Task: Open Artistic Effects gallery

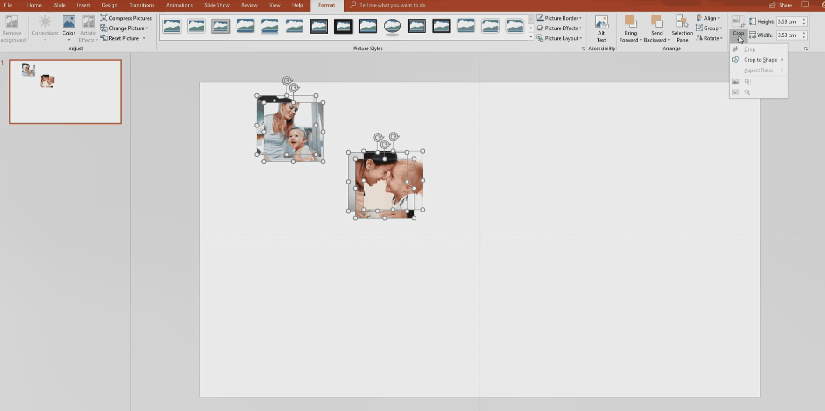Action: coord(88,29)
